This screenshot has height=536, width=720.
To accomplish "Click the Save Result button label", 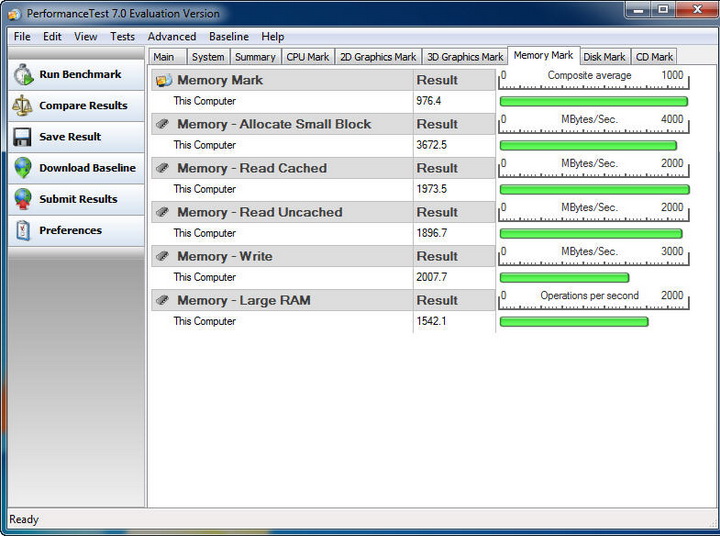I will tap(70, 137).
